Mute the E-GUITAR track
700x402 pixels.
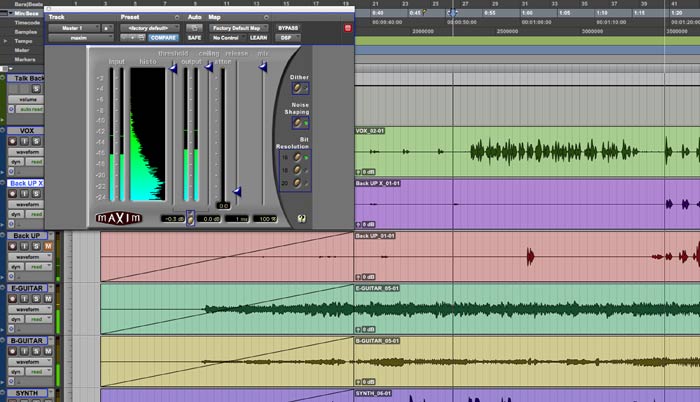48,299
